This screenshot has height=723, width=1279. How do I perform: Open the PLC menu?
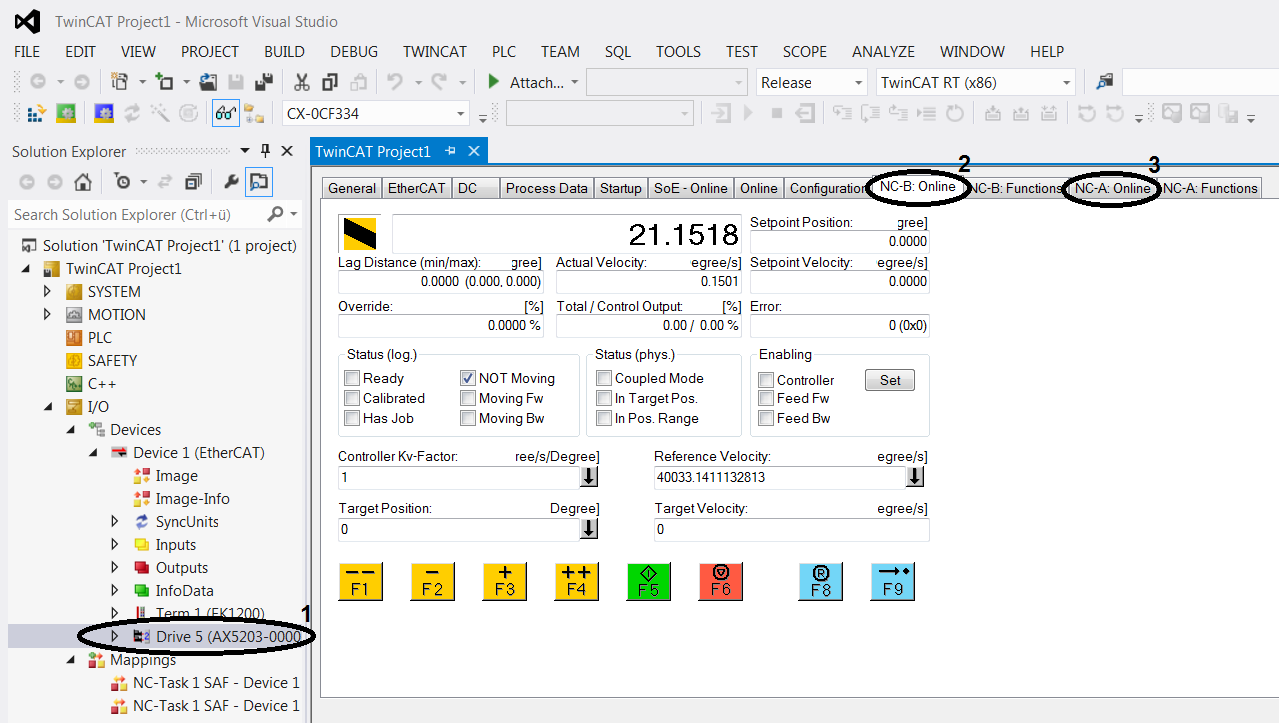click(x=504, y=51)
